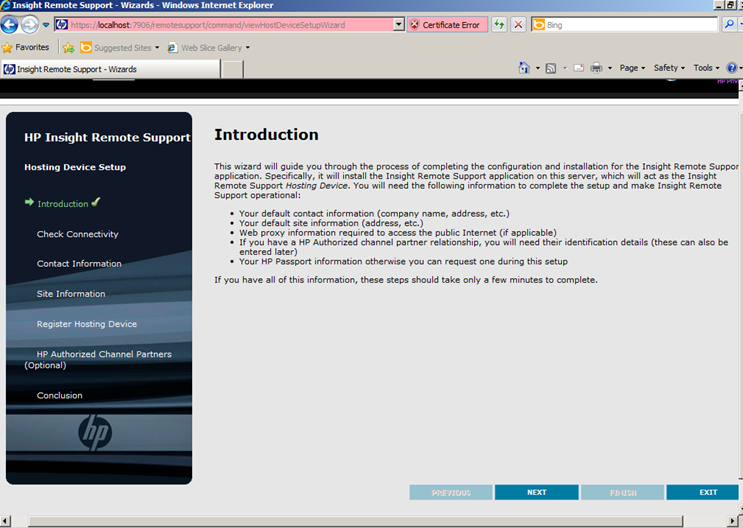Select the Register Hosting Device step
Viewport: 743px width, 528px height.
(87, 324)
